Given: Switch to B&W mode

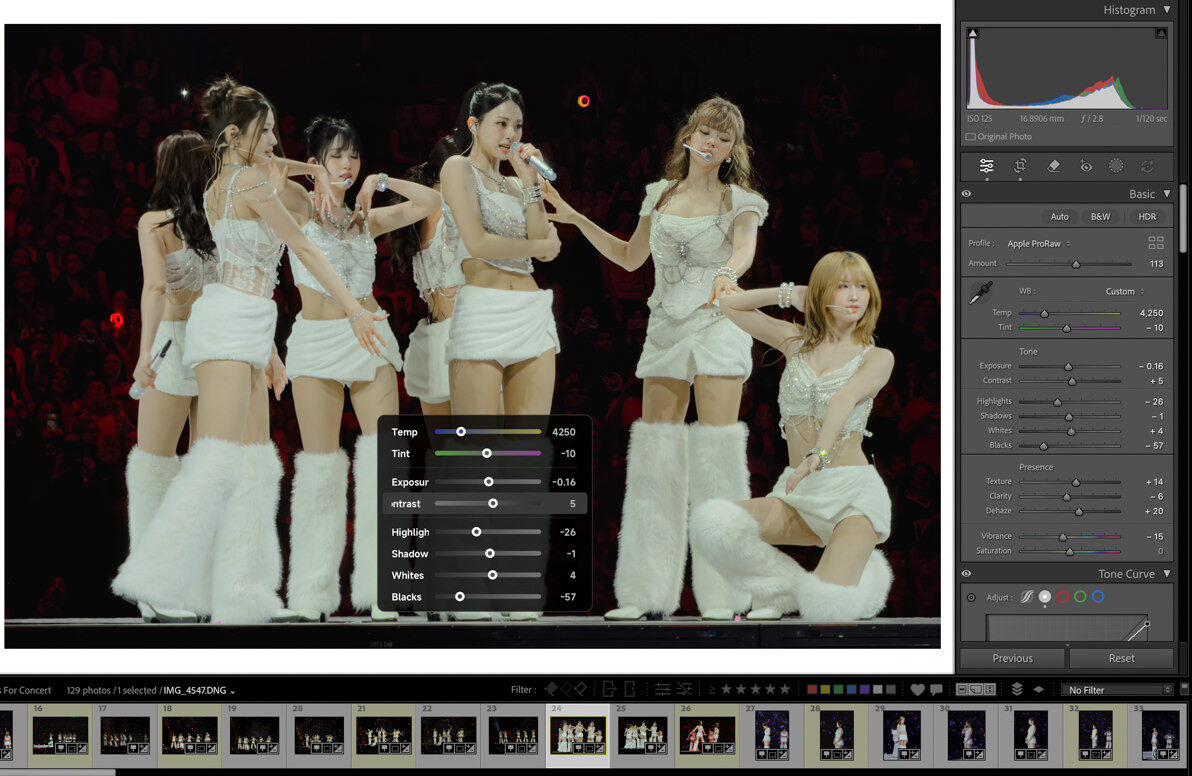Looking at the screenshot, I should coord(1100,216).
